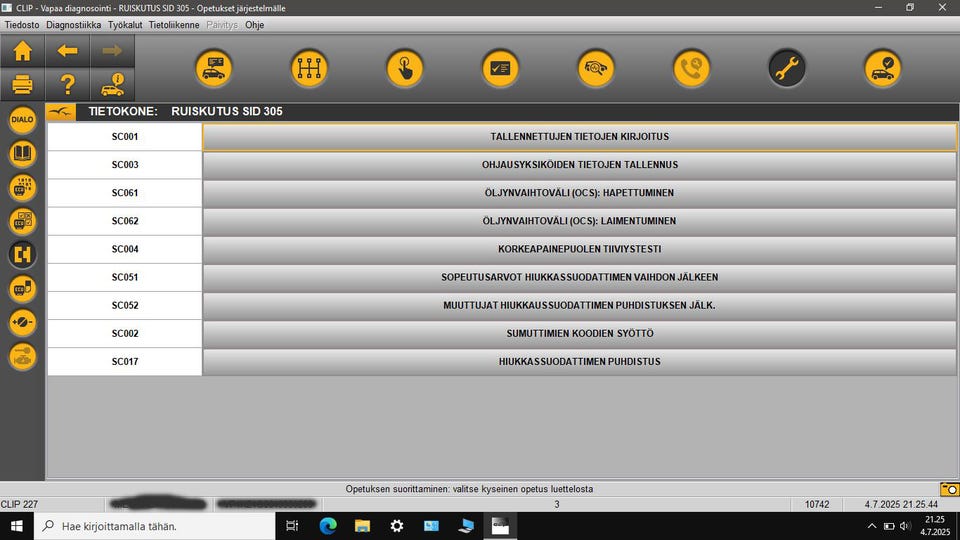Open the car magnifier diagnostic icon
This screenshot has height=540, width=960.
pyautogui.click(x=596, y=68)
